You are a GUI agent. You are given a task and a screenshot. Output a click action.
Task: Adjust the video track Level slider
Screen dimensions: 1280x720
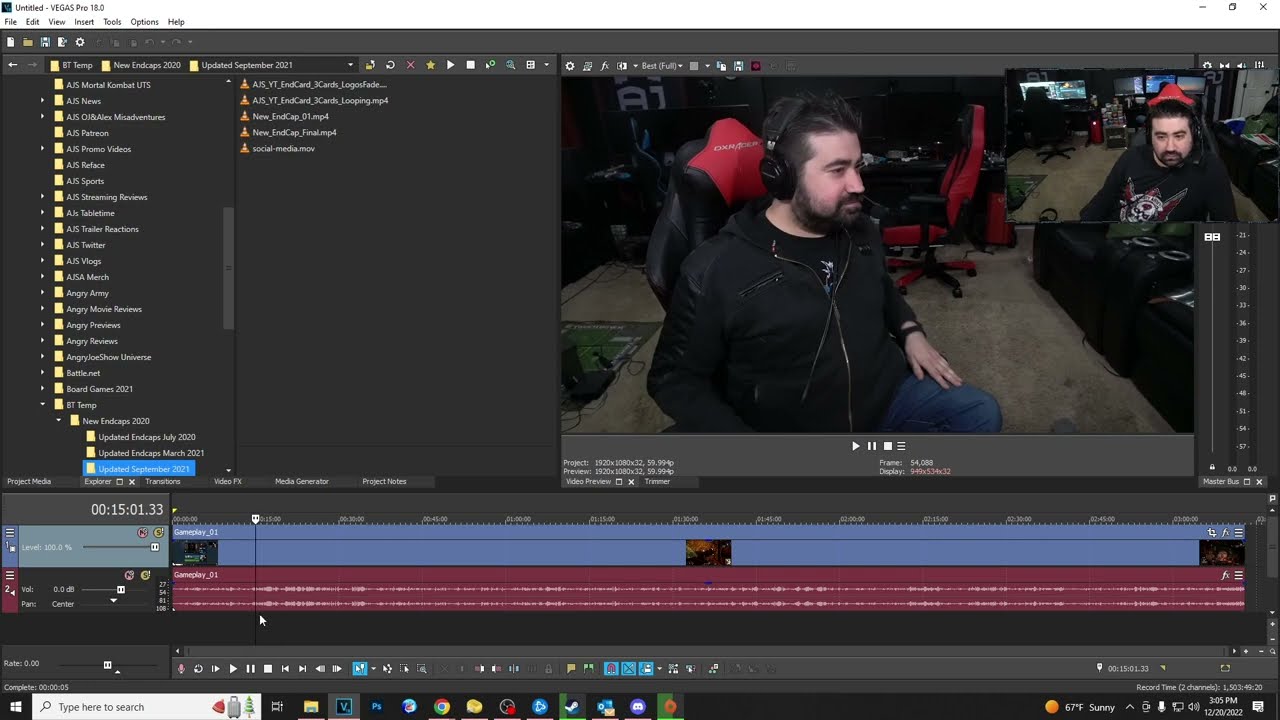coord(154,547)
